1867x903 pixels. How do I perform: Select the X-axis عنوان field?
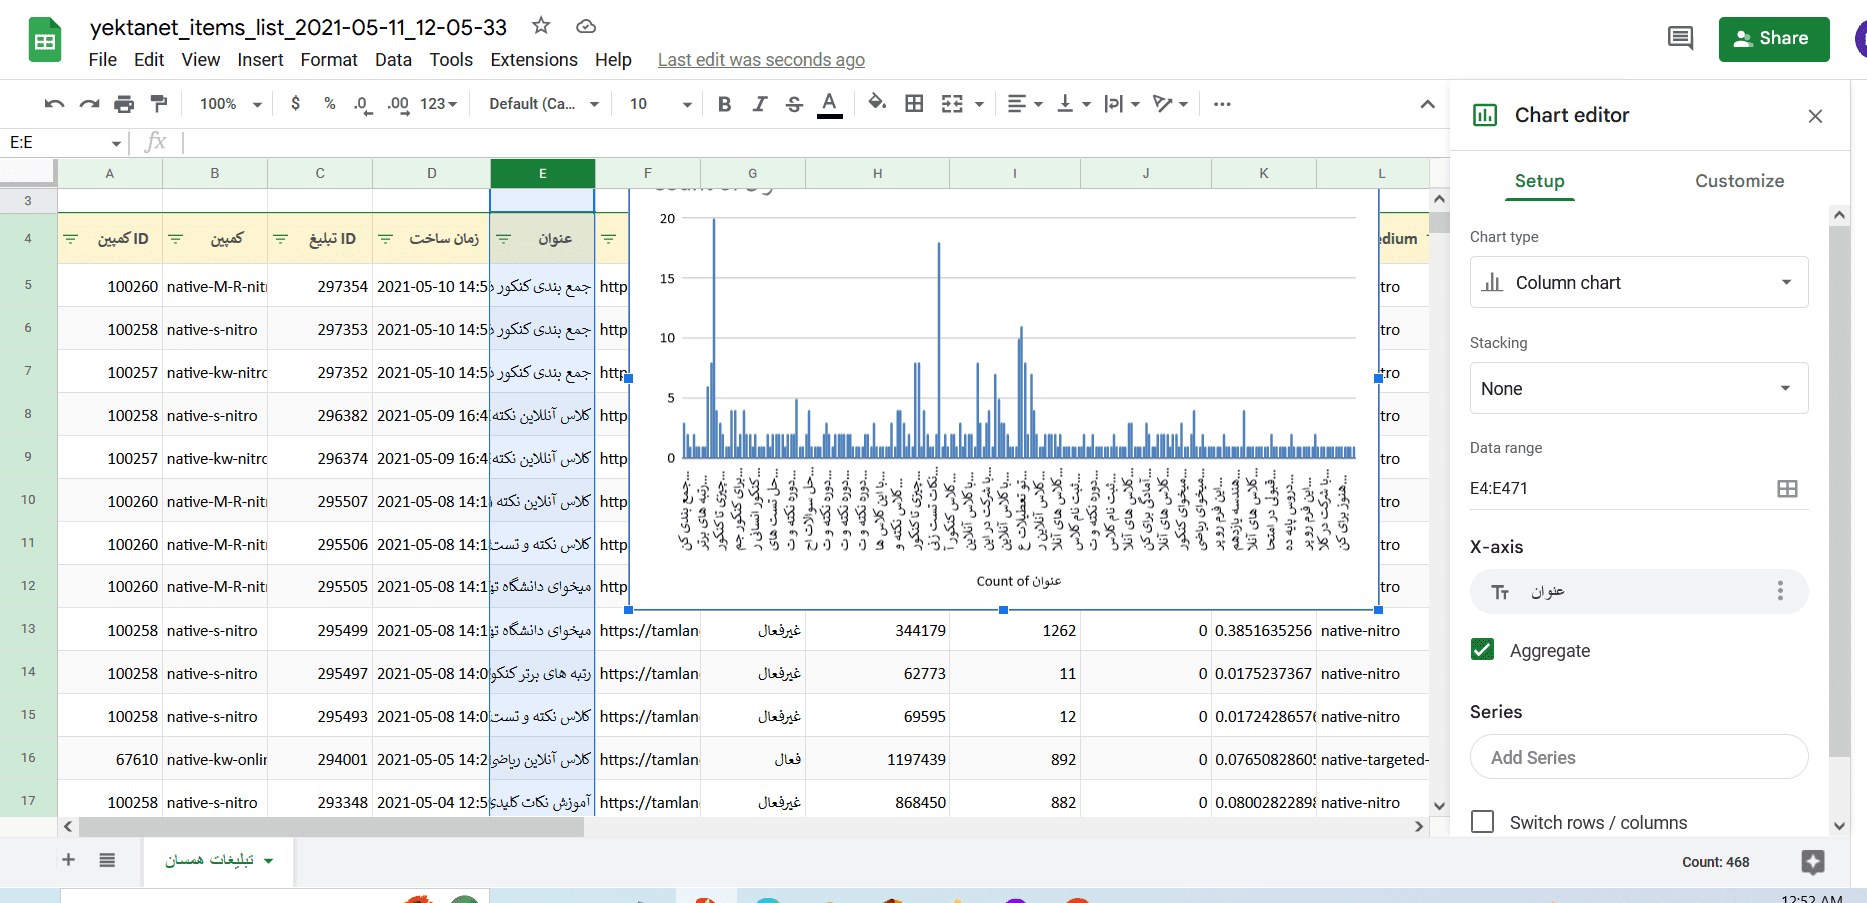click(1639, 591)
